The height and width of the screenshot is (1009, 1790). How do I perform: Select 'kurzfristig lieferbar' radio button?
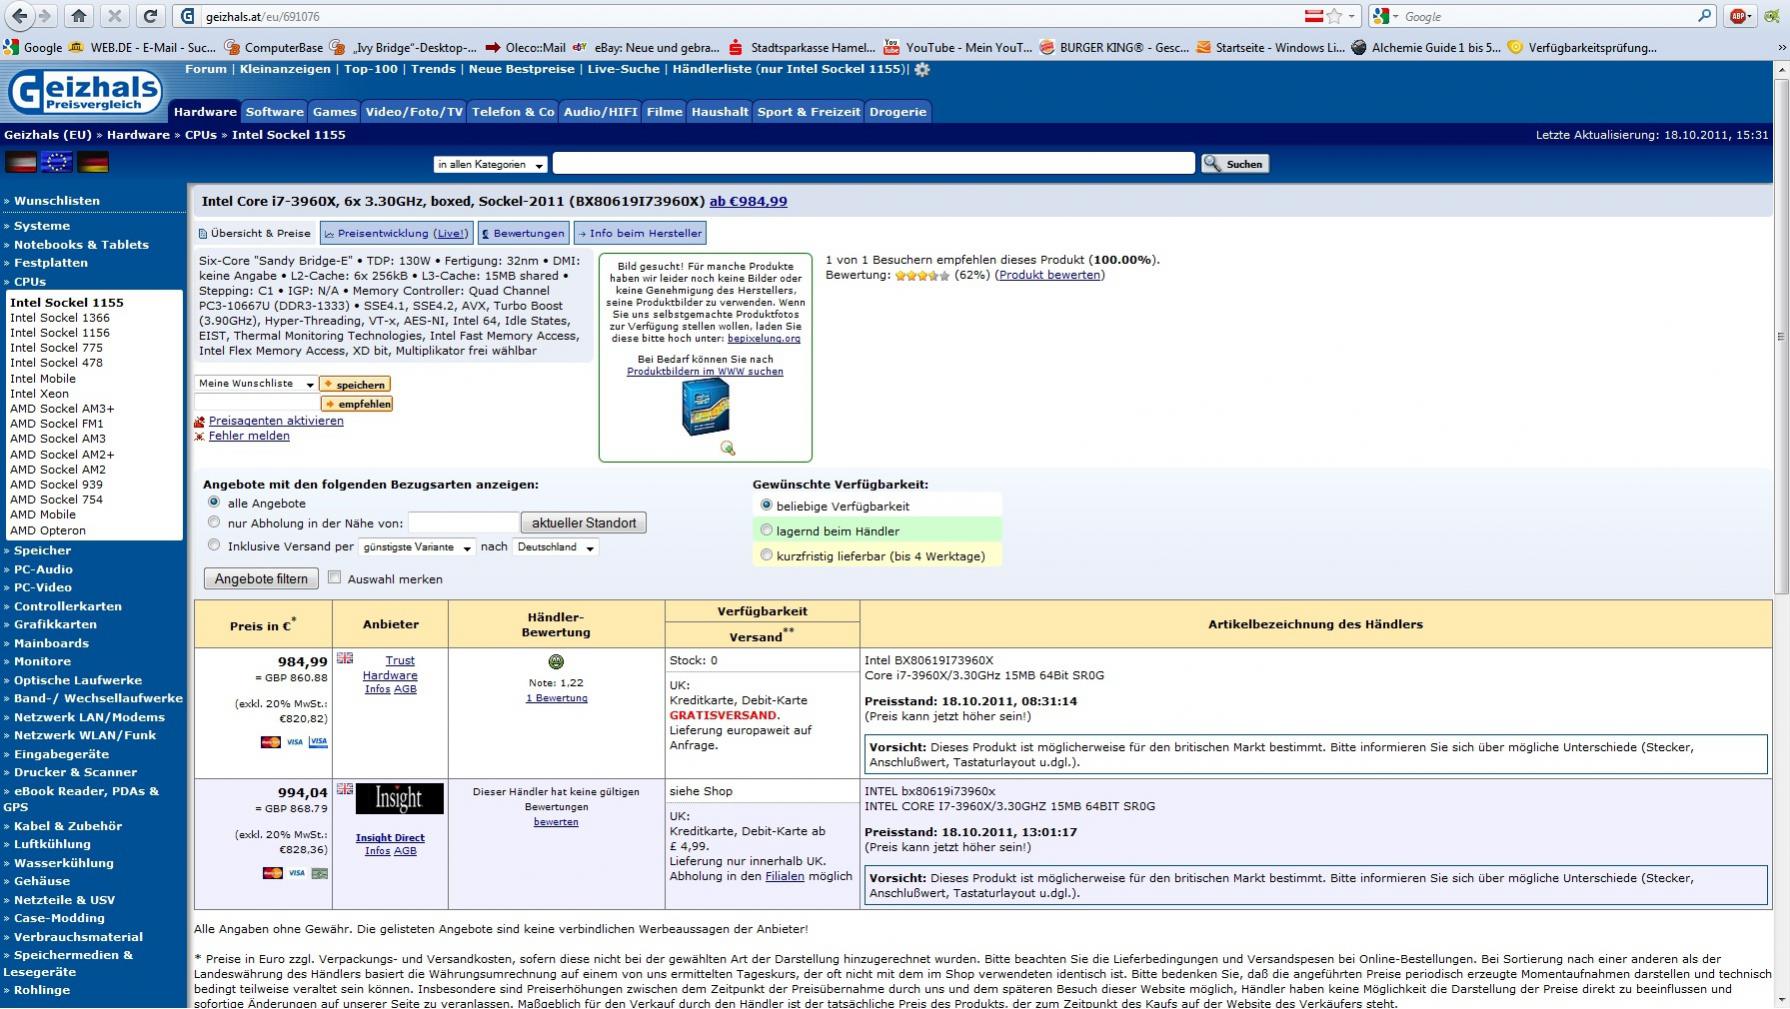767,555
